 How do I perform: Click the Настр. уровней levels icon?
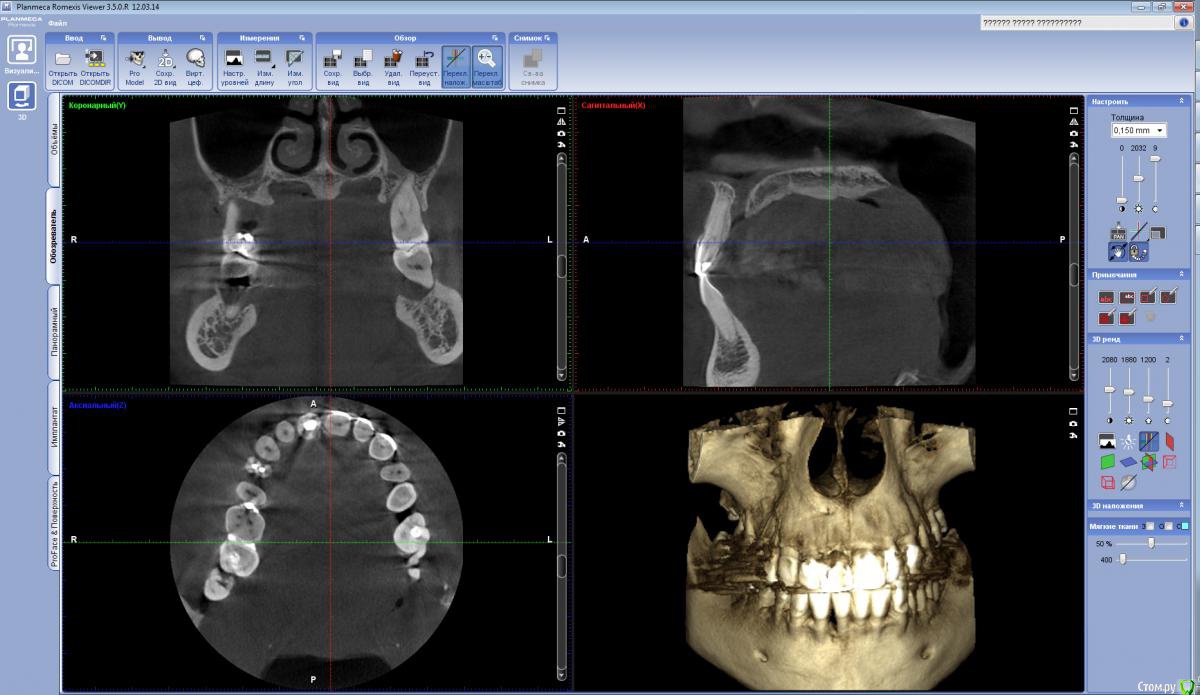click(234, 59)
